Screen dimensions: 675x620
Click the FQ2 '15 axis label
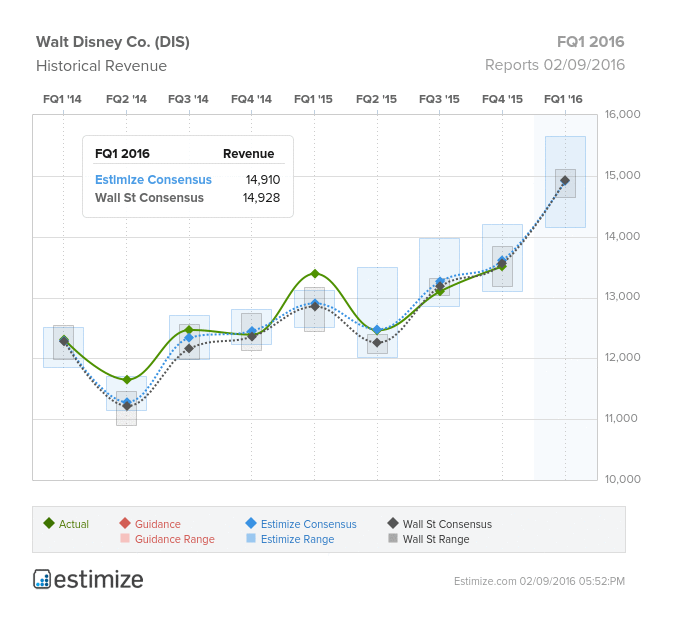[x=376, y=99]
